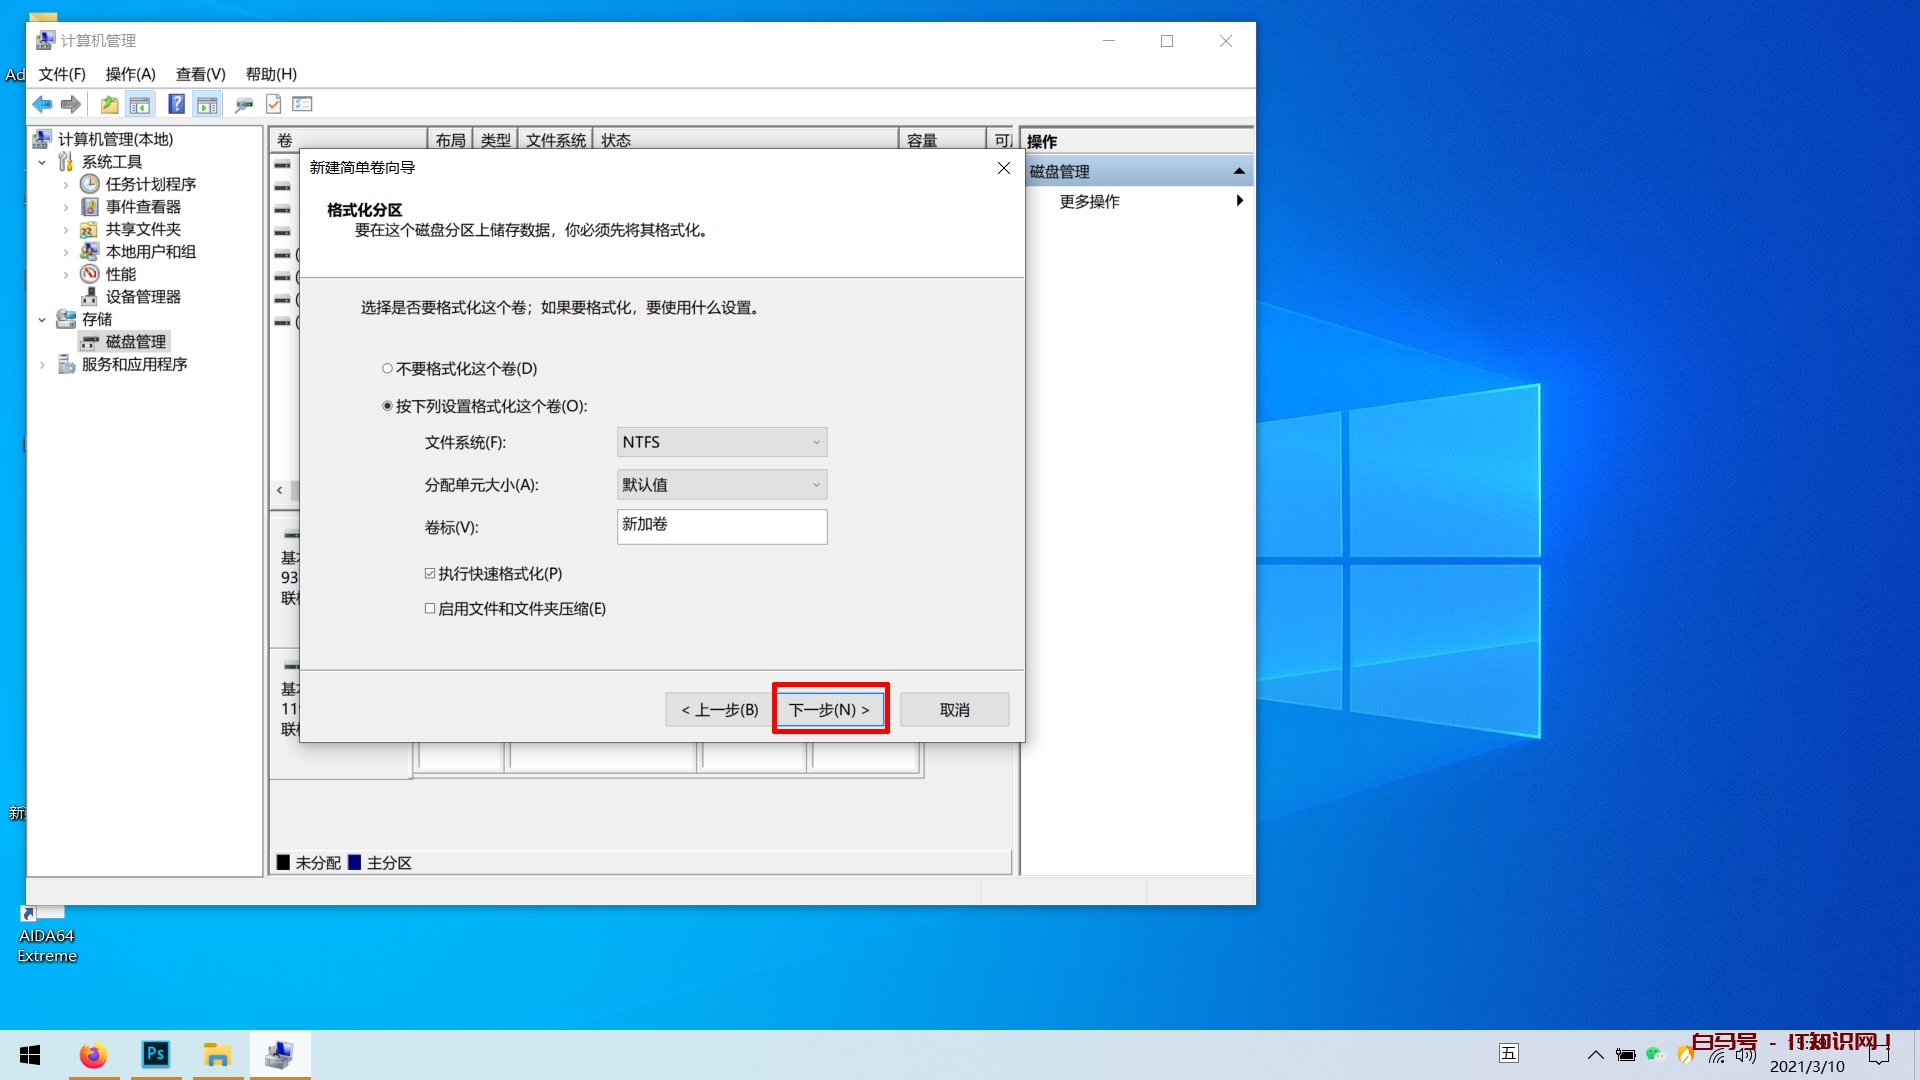Enable 启用文件和文件夹压缩 checkbox
This screenshot has width=1920, height=1080.
coord(430,609)
